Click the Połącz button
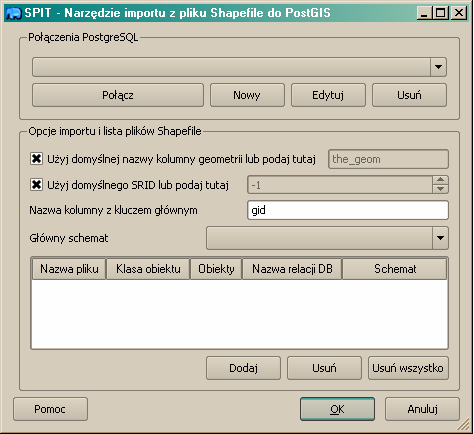 pos(118,95)
